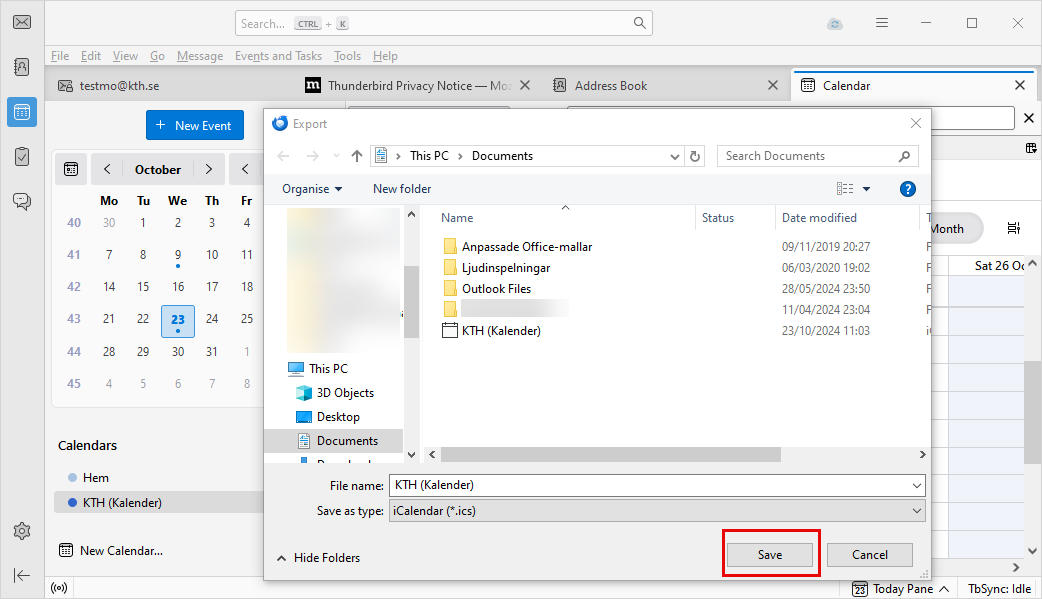The height and width of the screenshot is (599, 1042).
Task: Click the Save button
Action: pos(770,555)
